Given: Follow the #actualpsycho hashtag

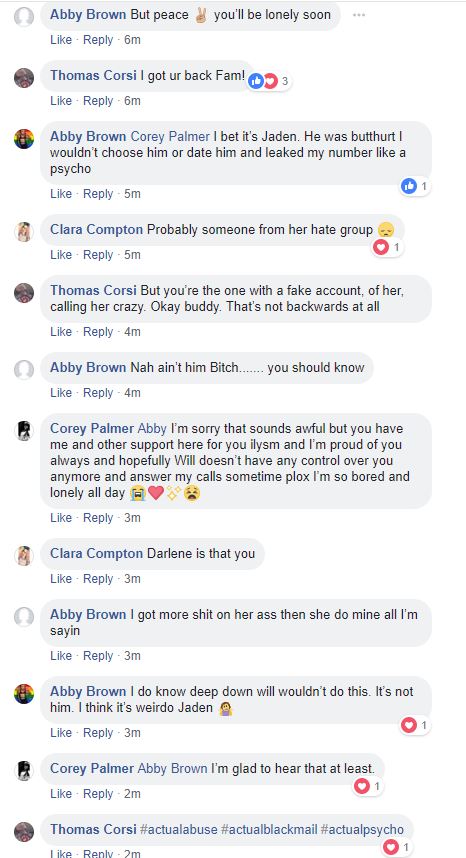Looking at the screenshot, I should [362, 830].
